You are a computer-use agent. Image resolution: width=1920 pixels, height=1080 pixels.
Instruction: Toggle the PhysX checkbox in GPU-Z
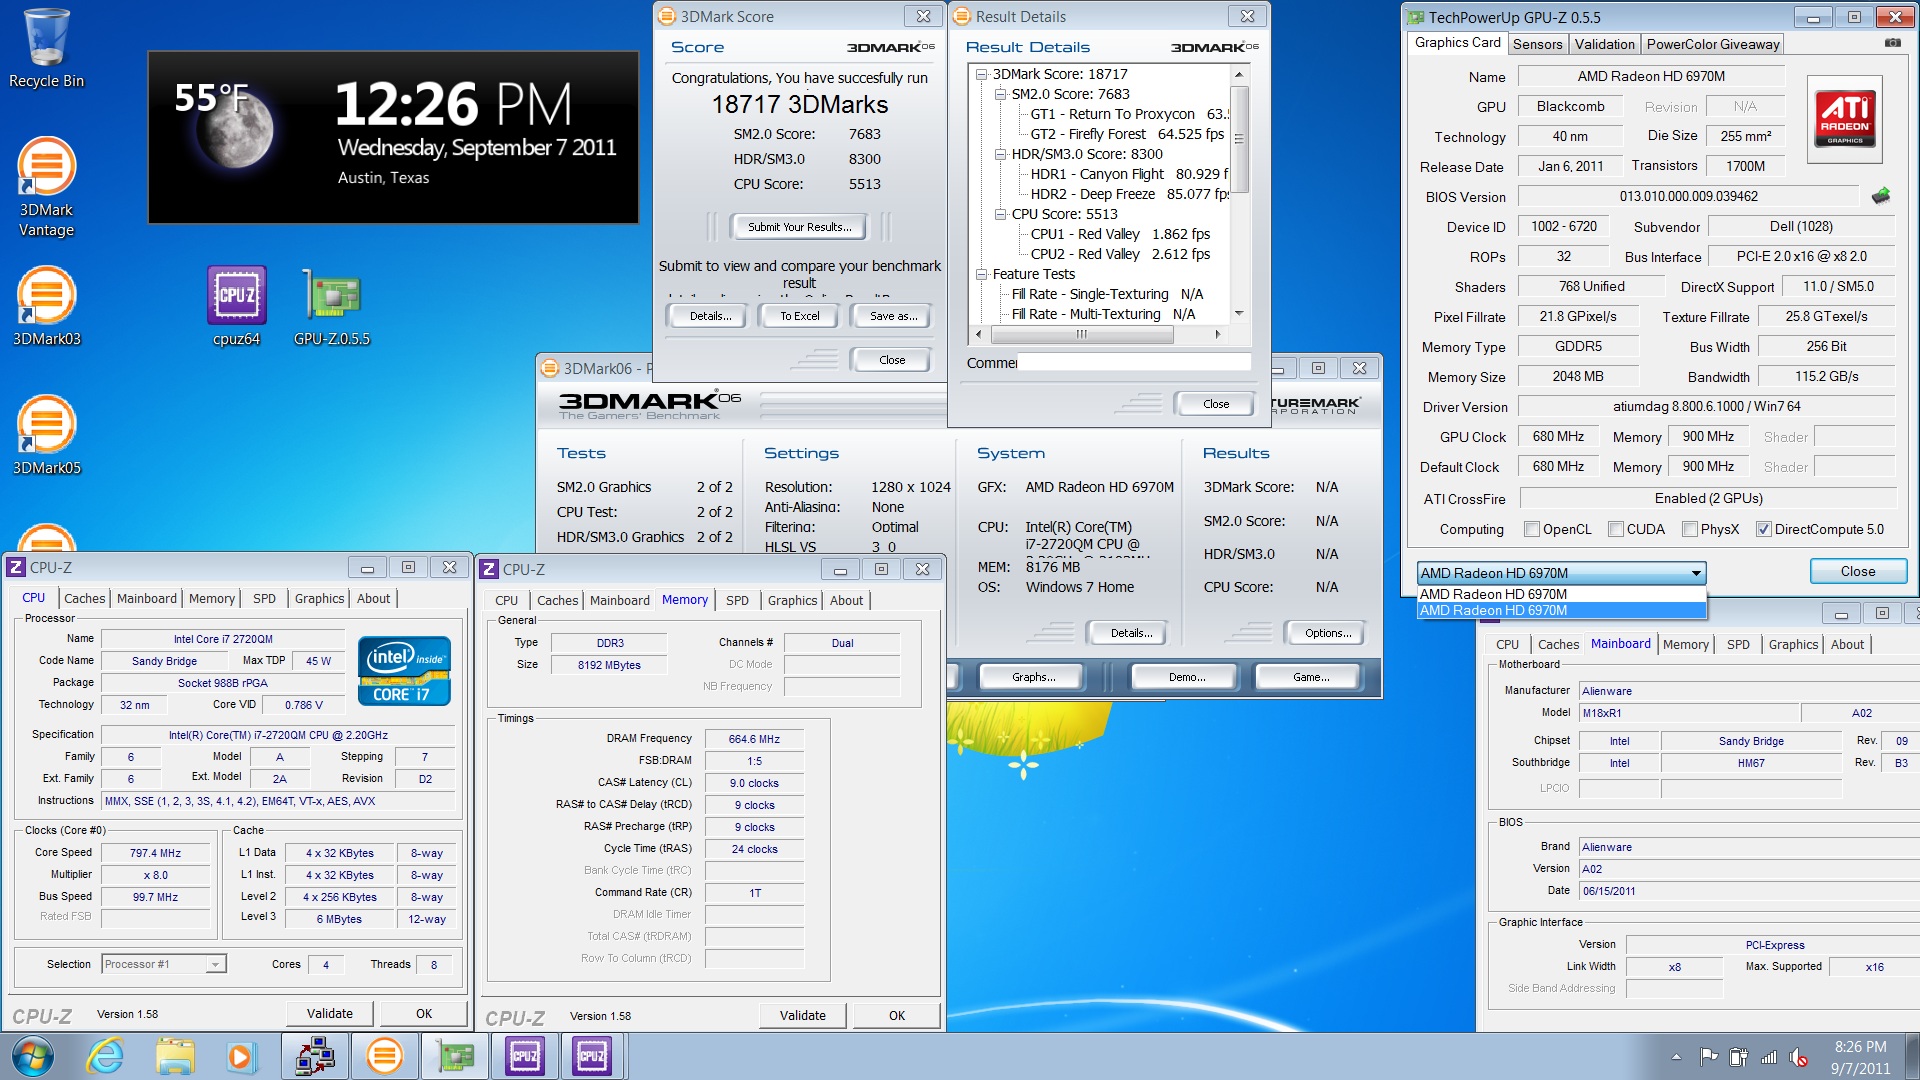point(1689,529)
